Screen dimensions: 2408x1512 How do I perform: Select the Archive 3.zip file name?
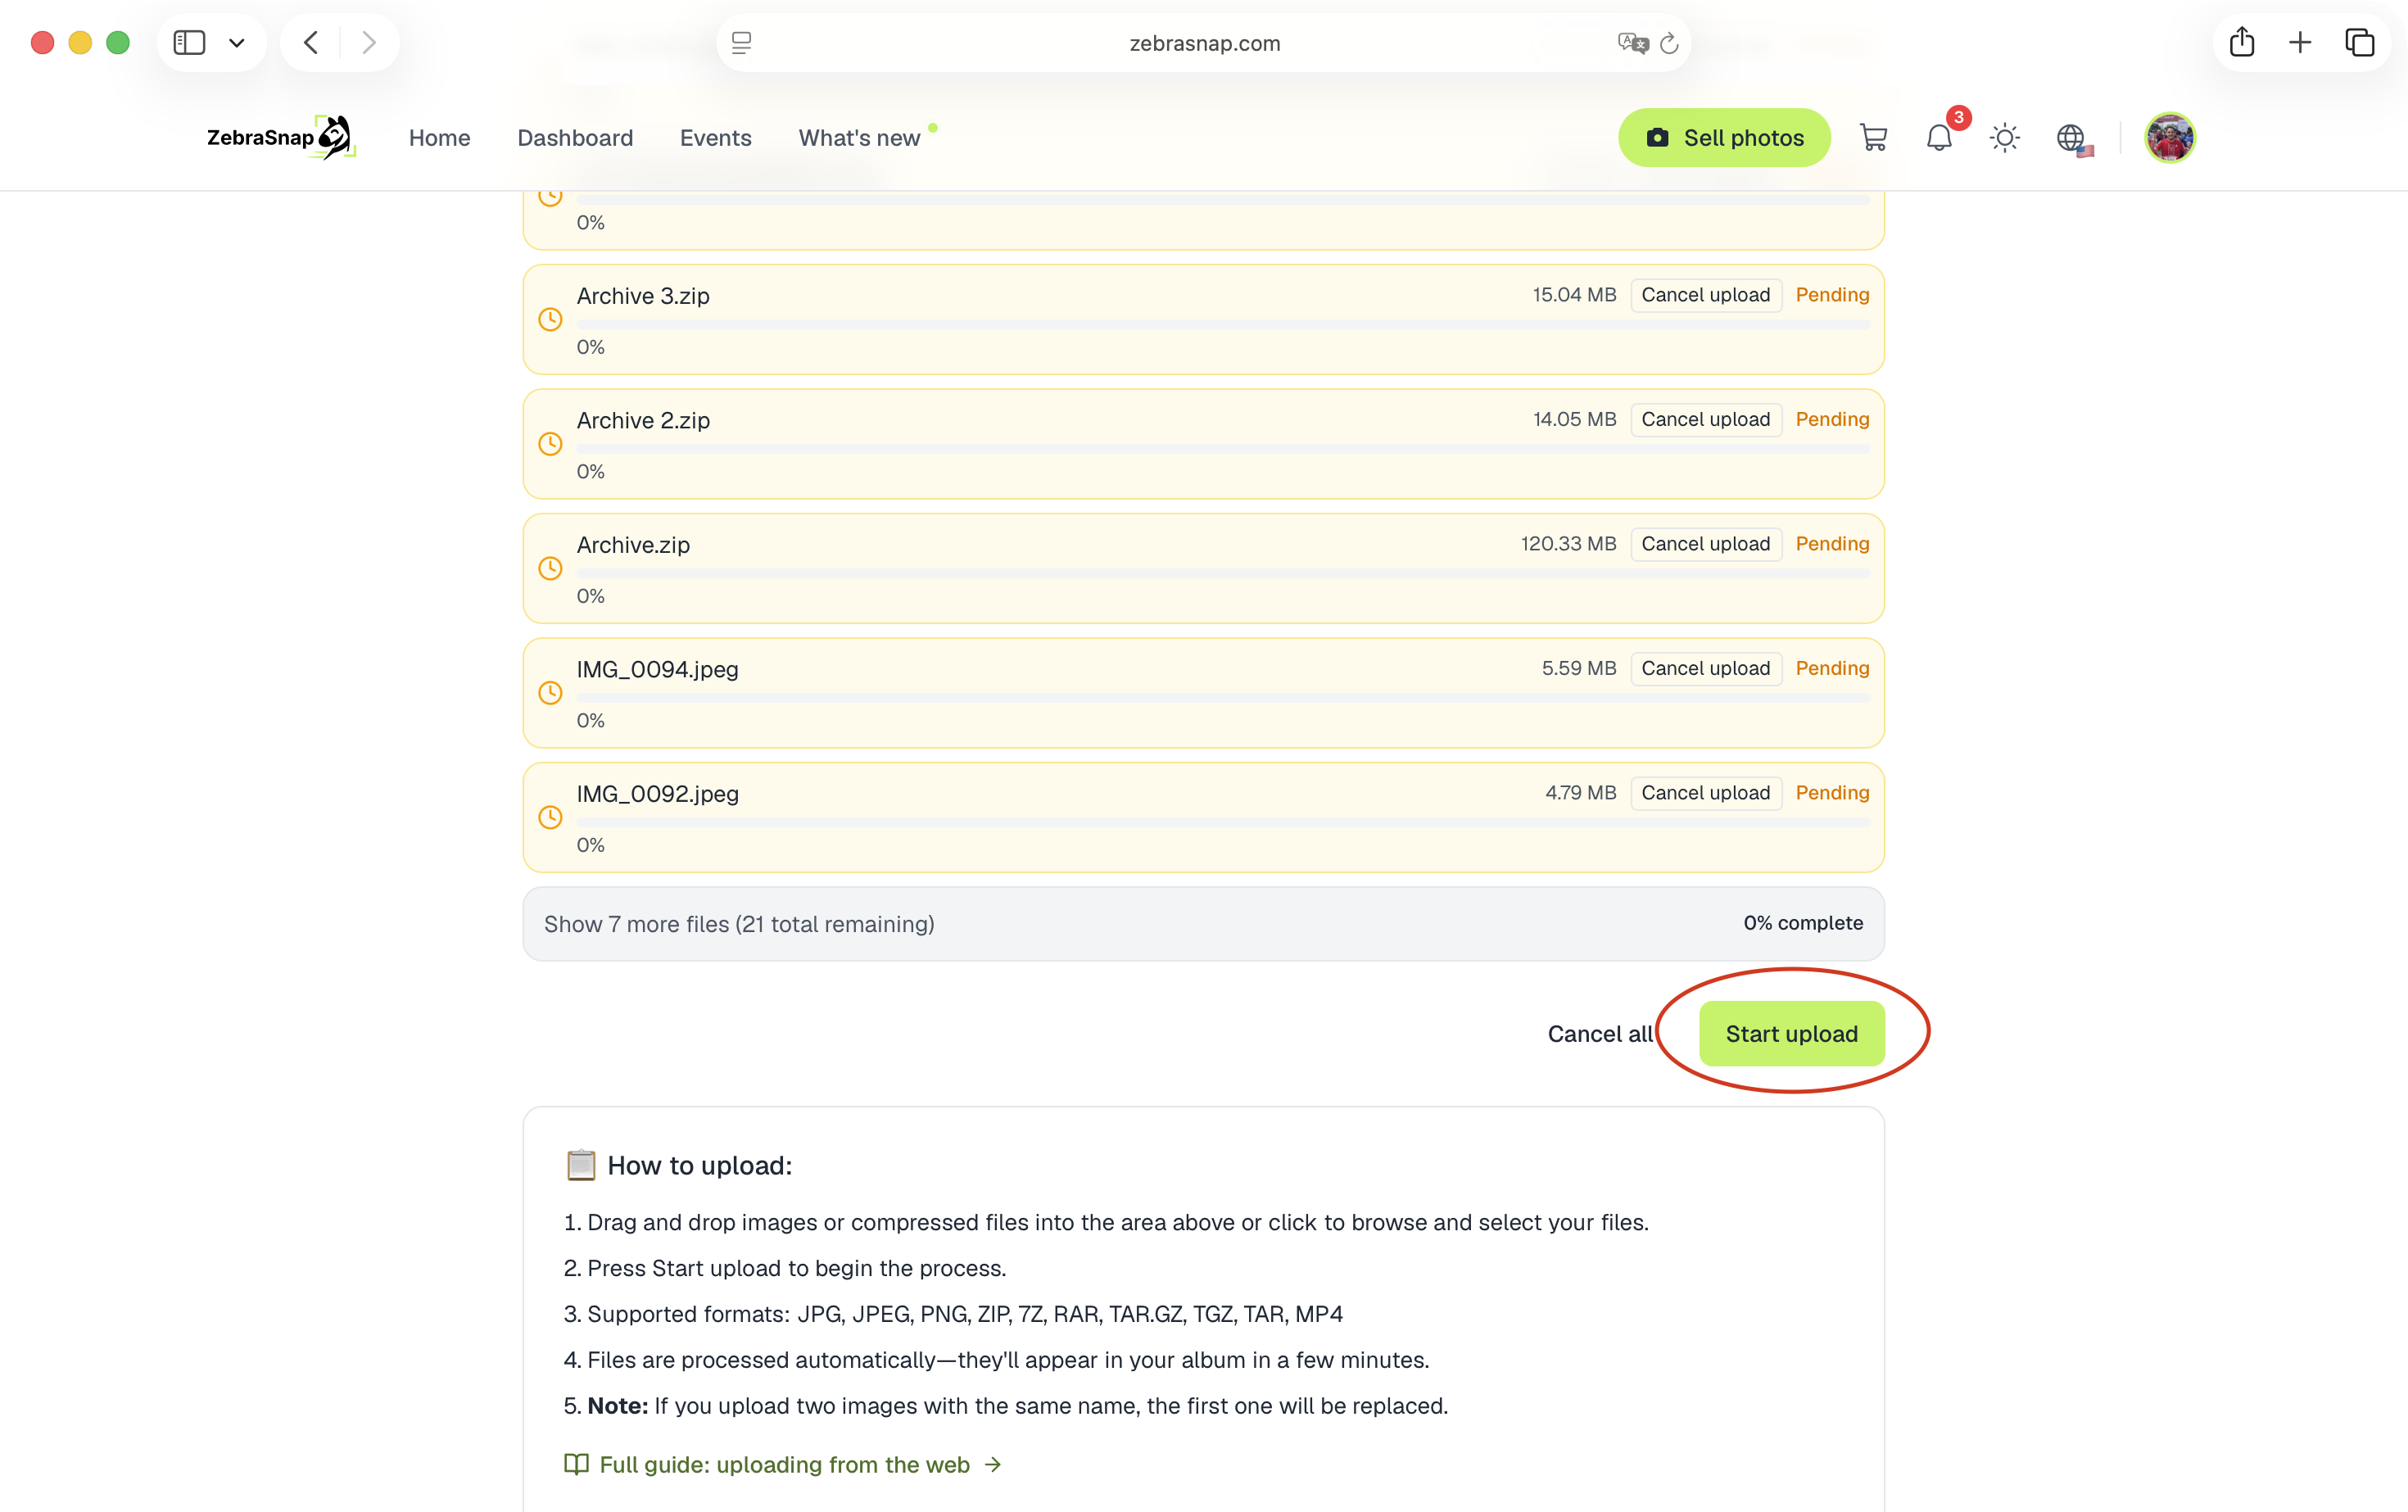(643, 296)
